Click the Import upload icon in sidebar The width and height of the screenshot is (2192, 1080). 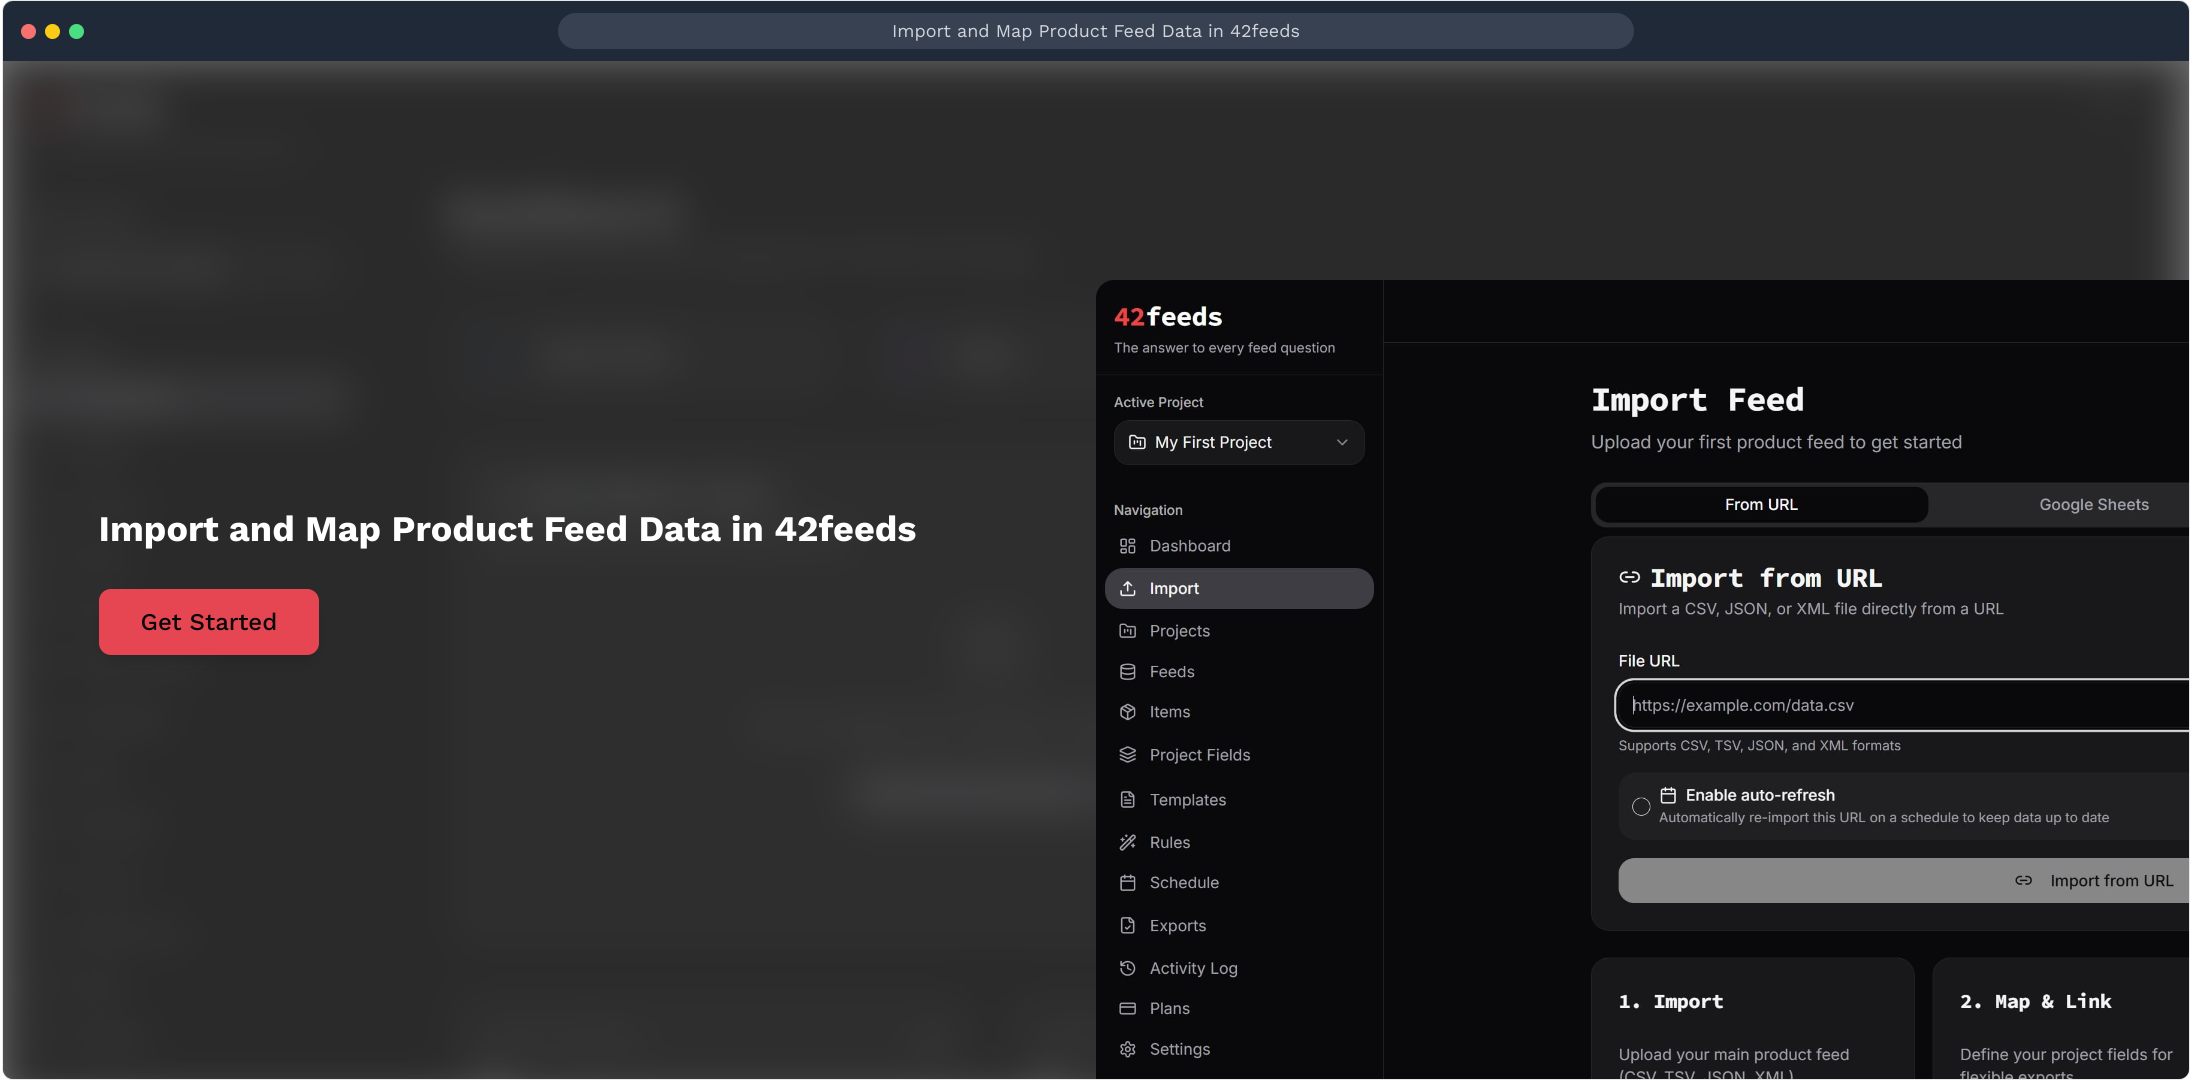[1128, 589]
